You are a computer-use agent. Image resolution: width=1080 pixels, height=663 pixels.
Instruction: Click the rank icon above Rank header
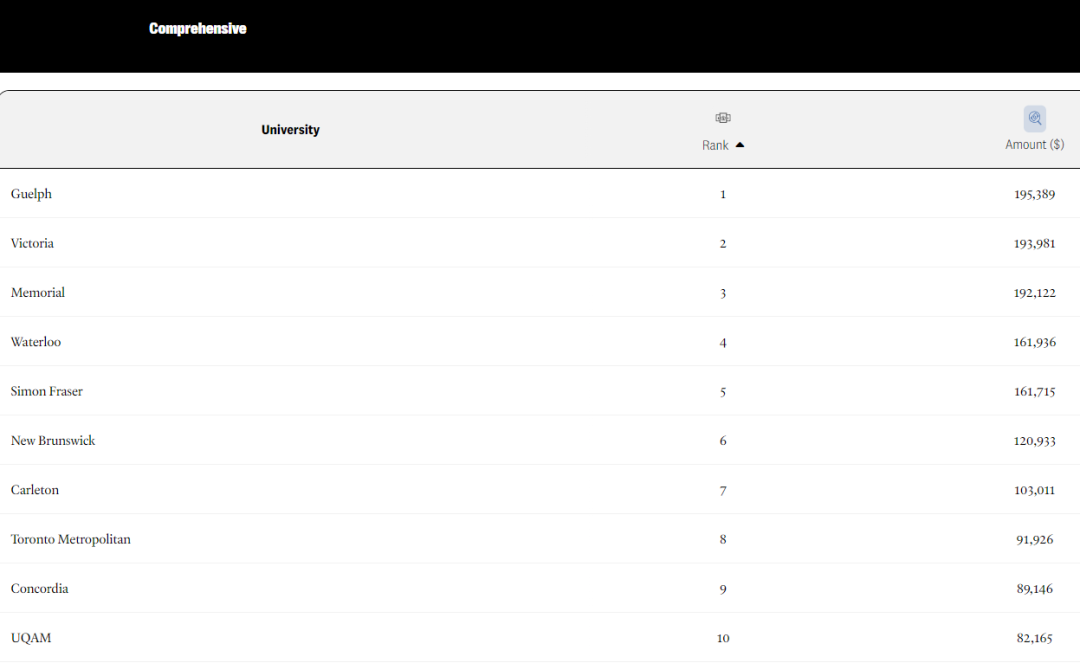[x=723, y=118]
